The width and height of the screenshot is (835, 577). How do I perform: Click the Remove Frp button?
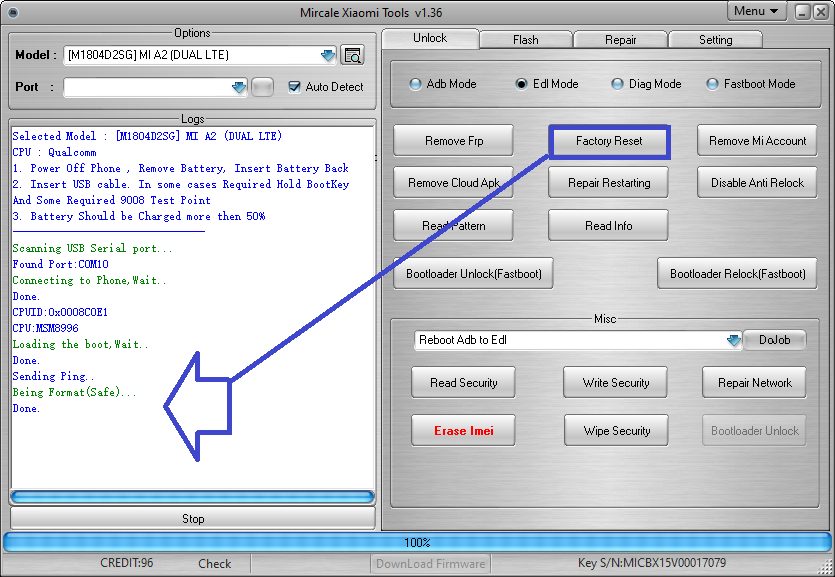pyautogui.click(x=454, y=141)
